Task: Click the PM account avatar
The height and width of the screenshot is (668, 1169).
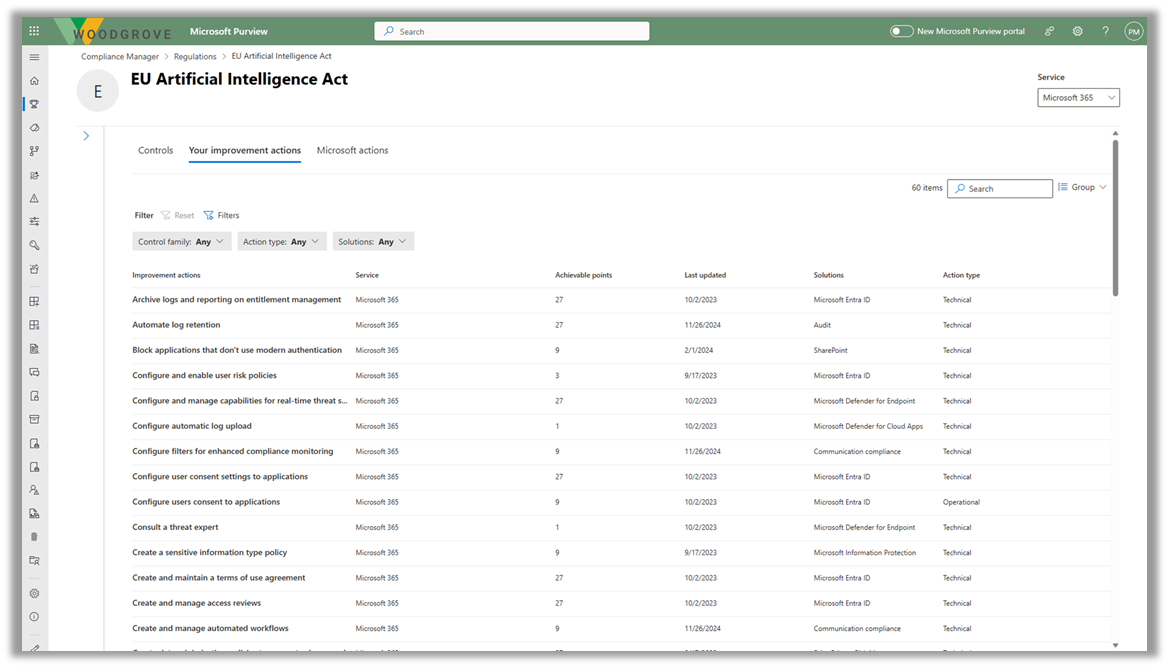Action: click(1134, 31)
